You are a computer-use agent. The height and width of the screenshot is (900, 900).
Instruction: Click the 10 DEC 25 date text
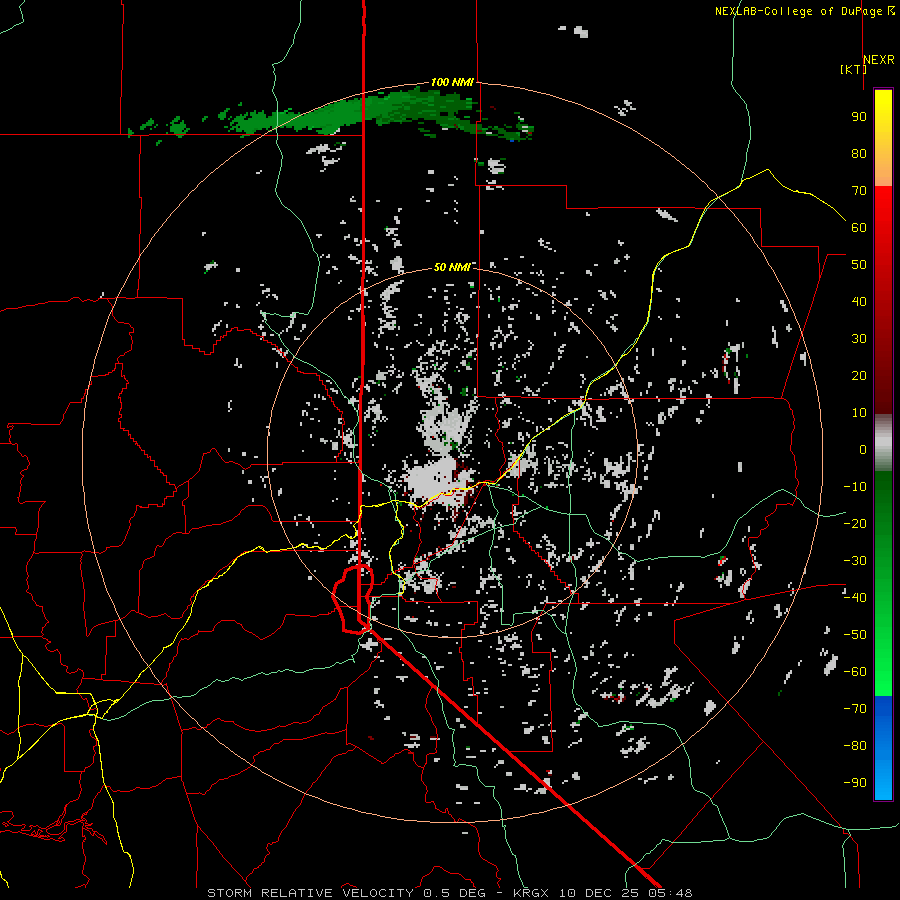(598, 893)
